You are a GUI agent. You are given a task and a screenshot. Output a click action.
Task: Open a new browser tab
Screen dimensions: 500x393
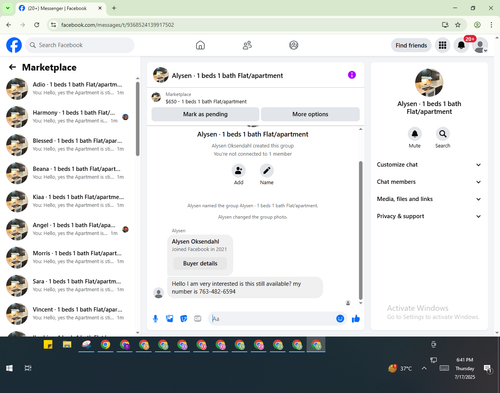pos(114,8)
